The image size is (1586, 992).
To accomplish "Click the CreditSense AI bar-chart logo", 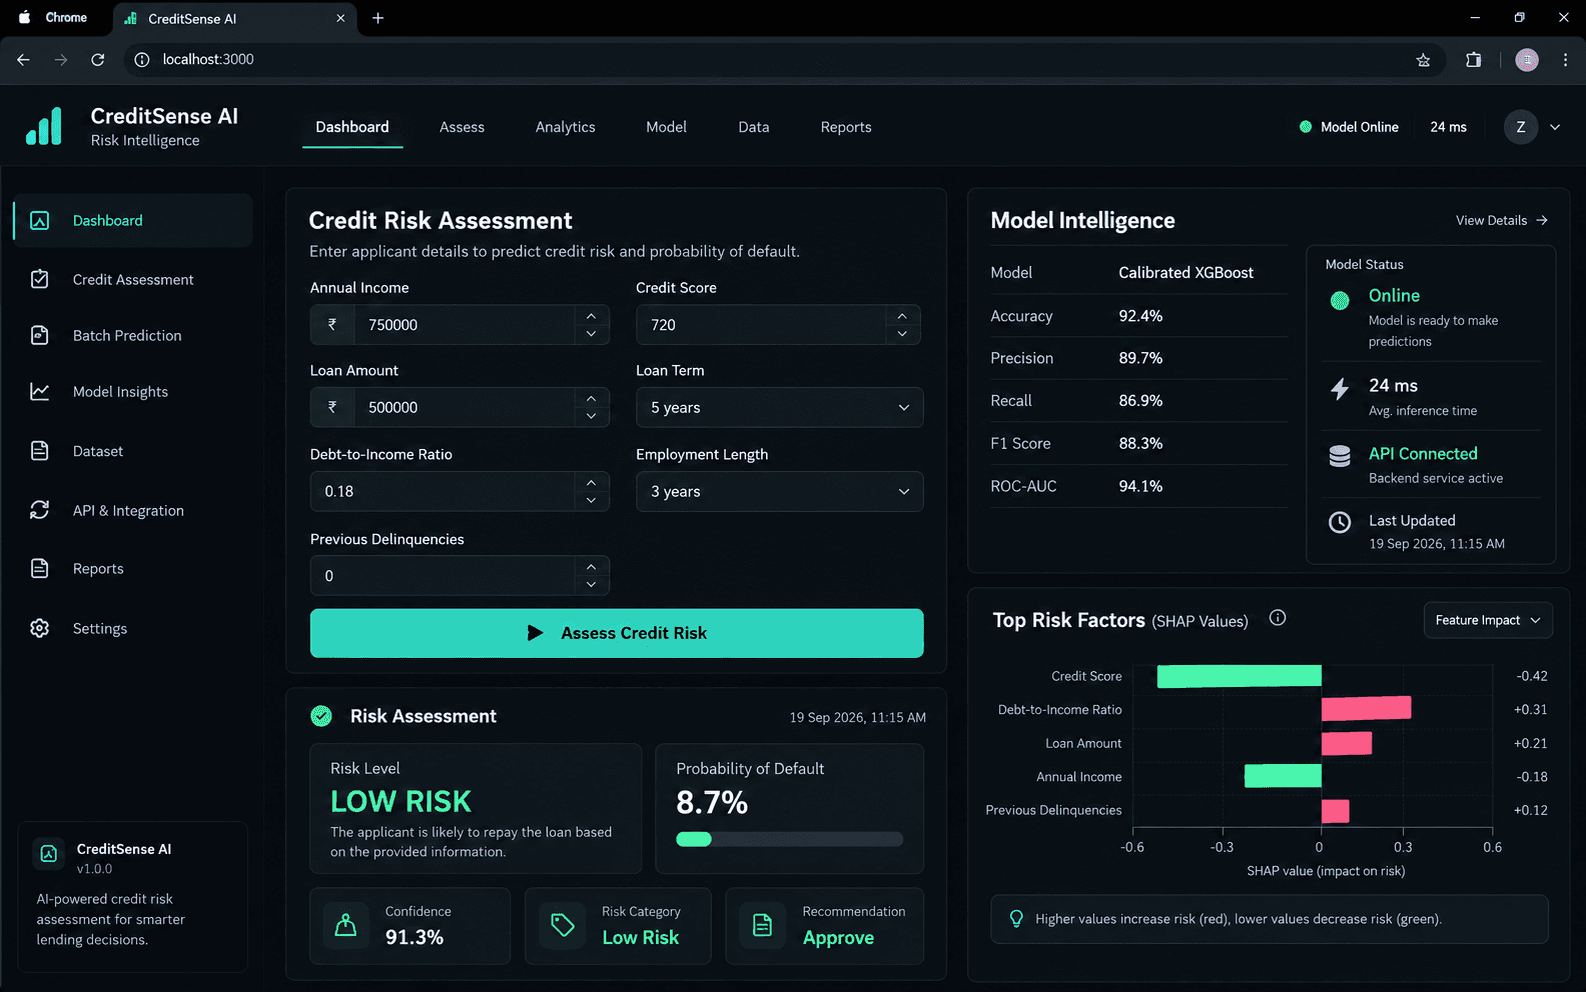I will tap(44, 127).
